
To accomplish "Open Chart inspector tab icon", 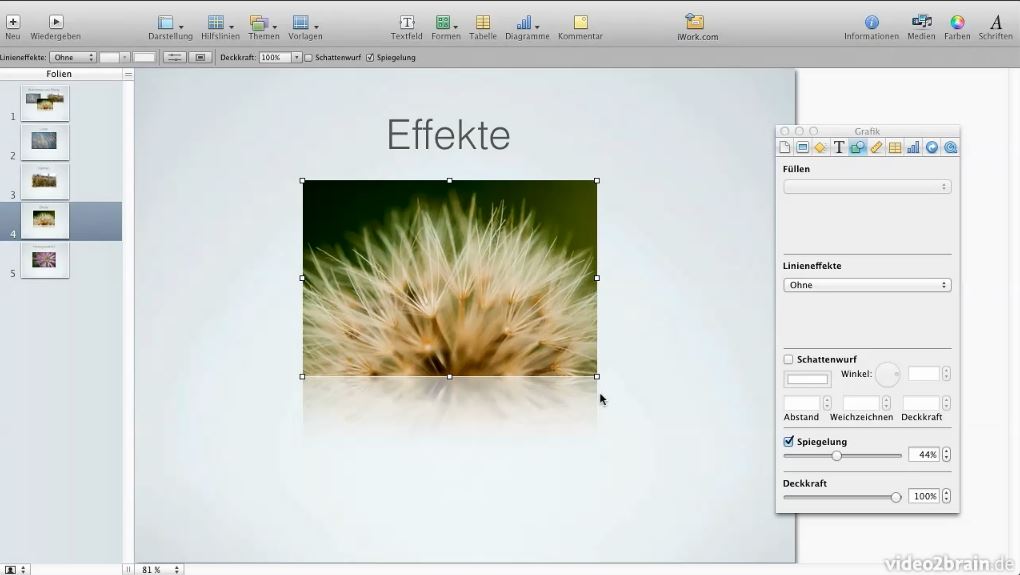I will tap(913, 148).
